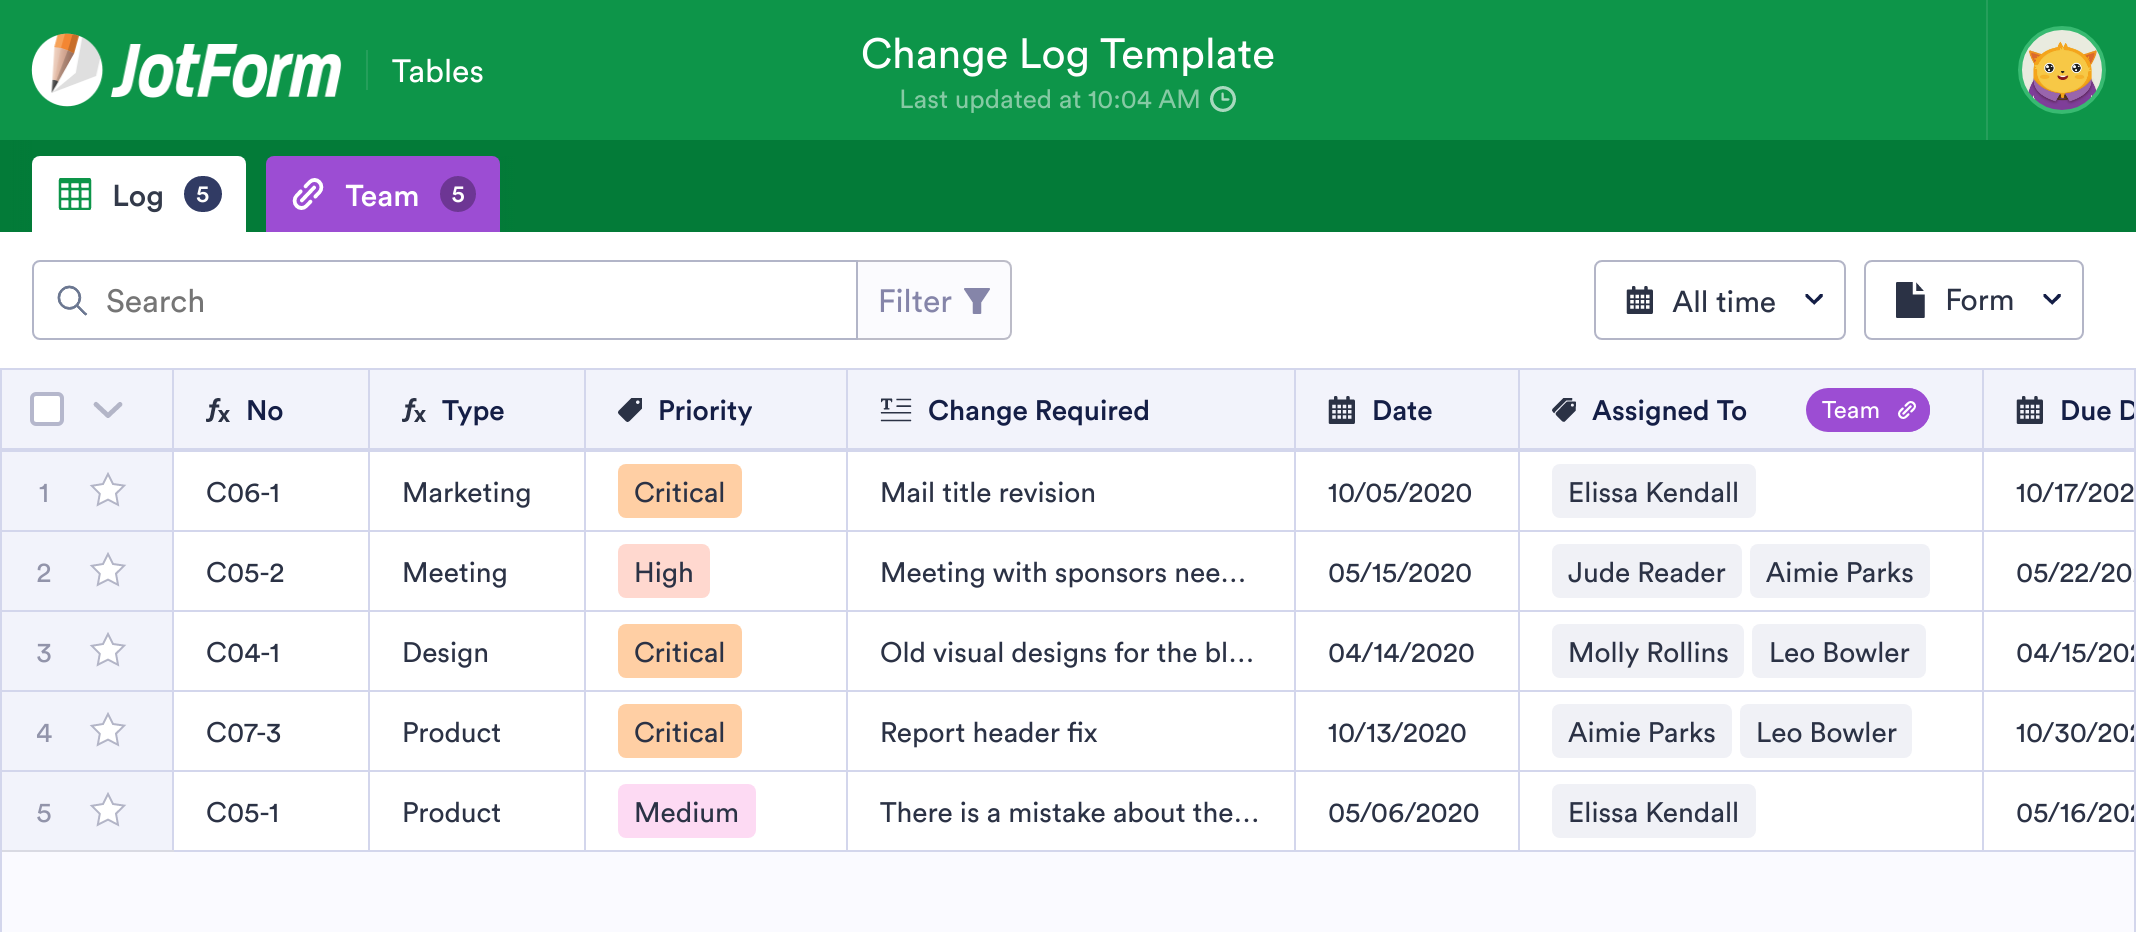This screenshot has height=932, width=2136.
Task: Star row 5 with the Product entry
Action: (107, 811)
